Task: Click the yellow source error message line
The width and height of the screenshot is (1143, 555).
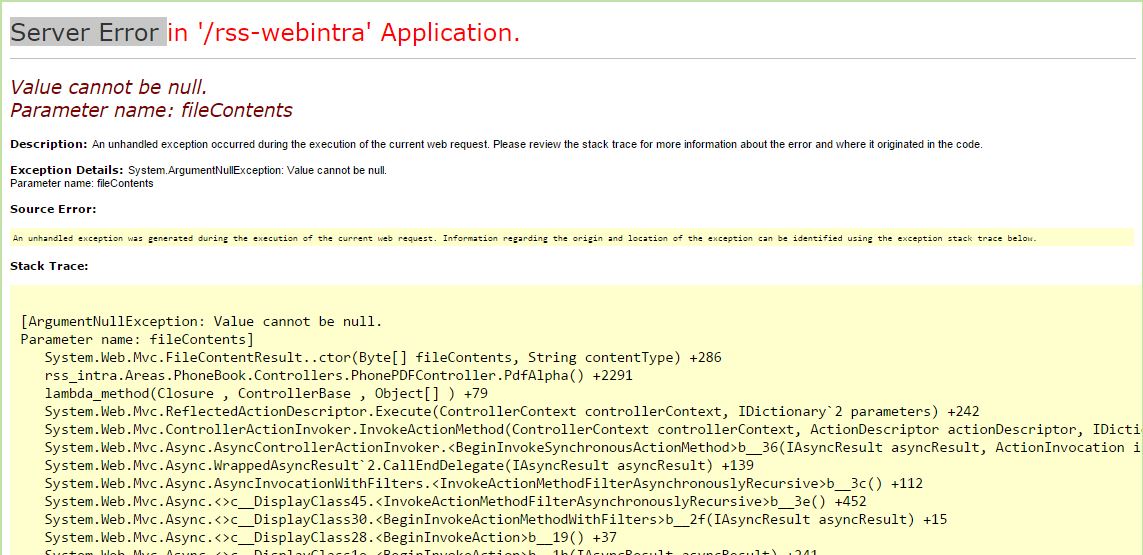Action: (x=525, y=238)
